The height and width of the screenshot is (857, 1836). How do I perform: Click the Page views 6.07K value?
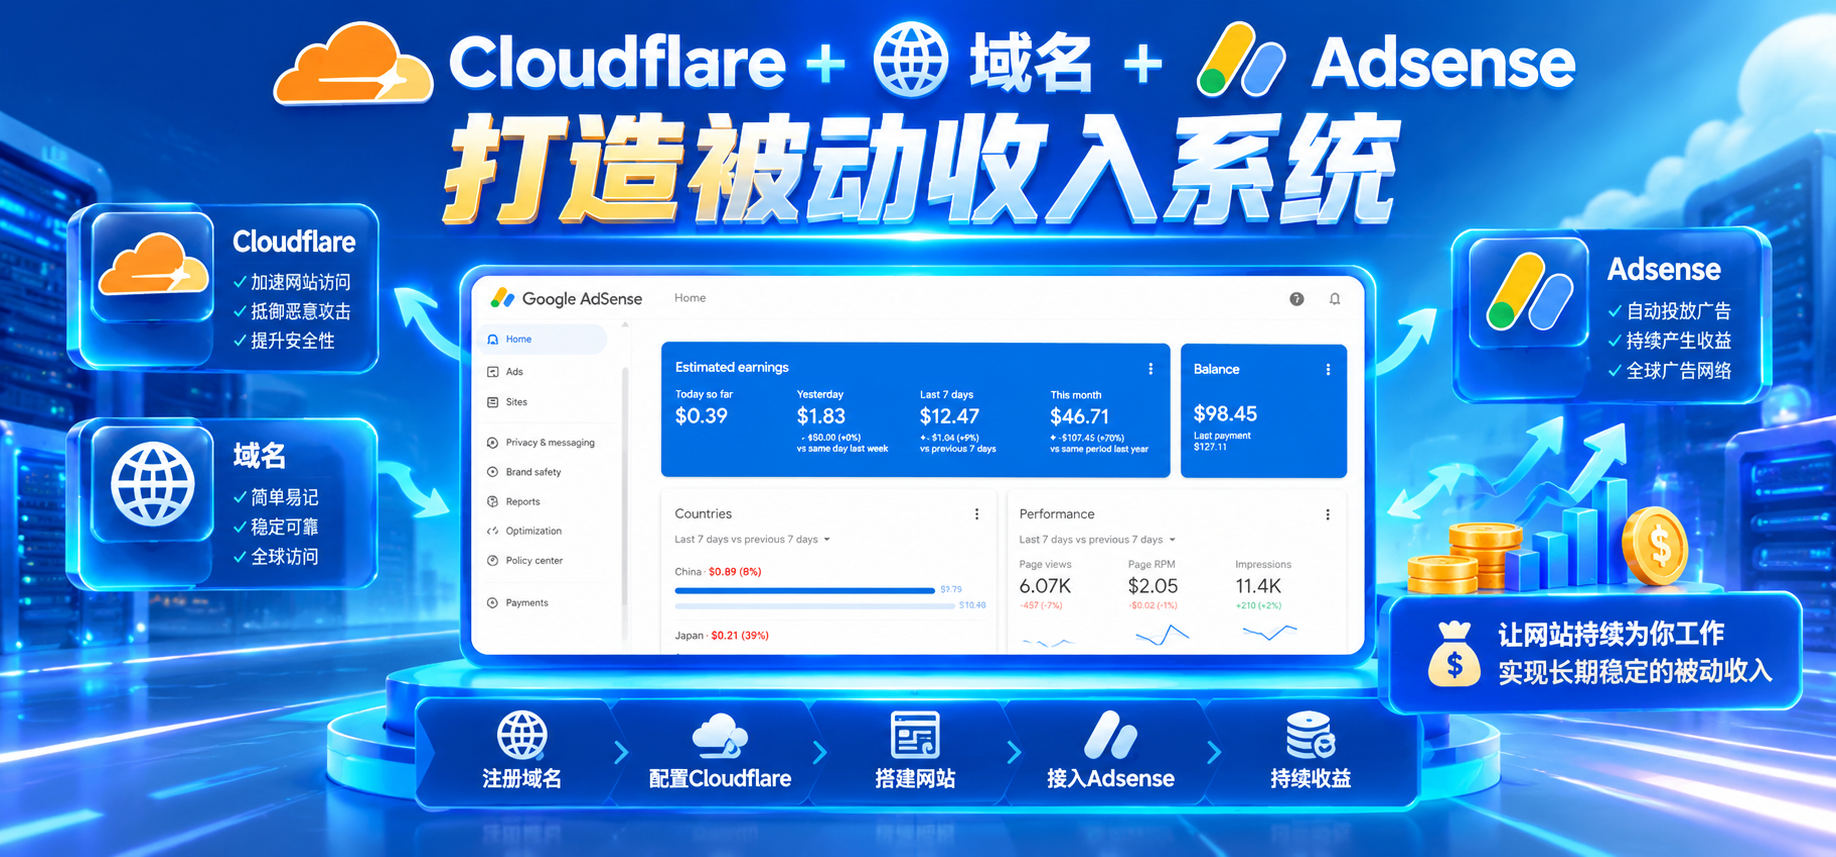coord(1045,586)
